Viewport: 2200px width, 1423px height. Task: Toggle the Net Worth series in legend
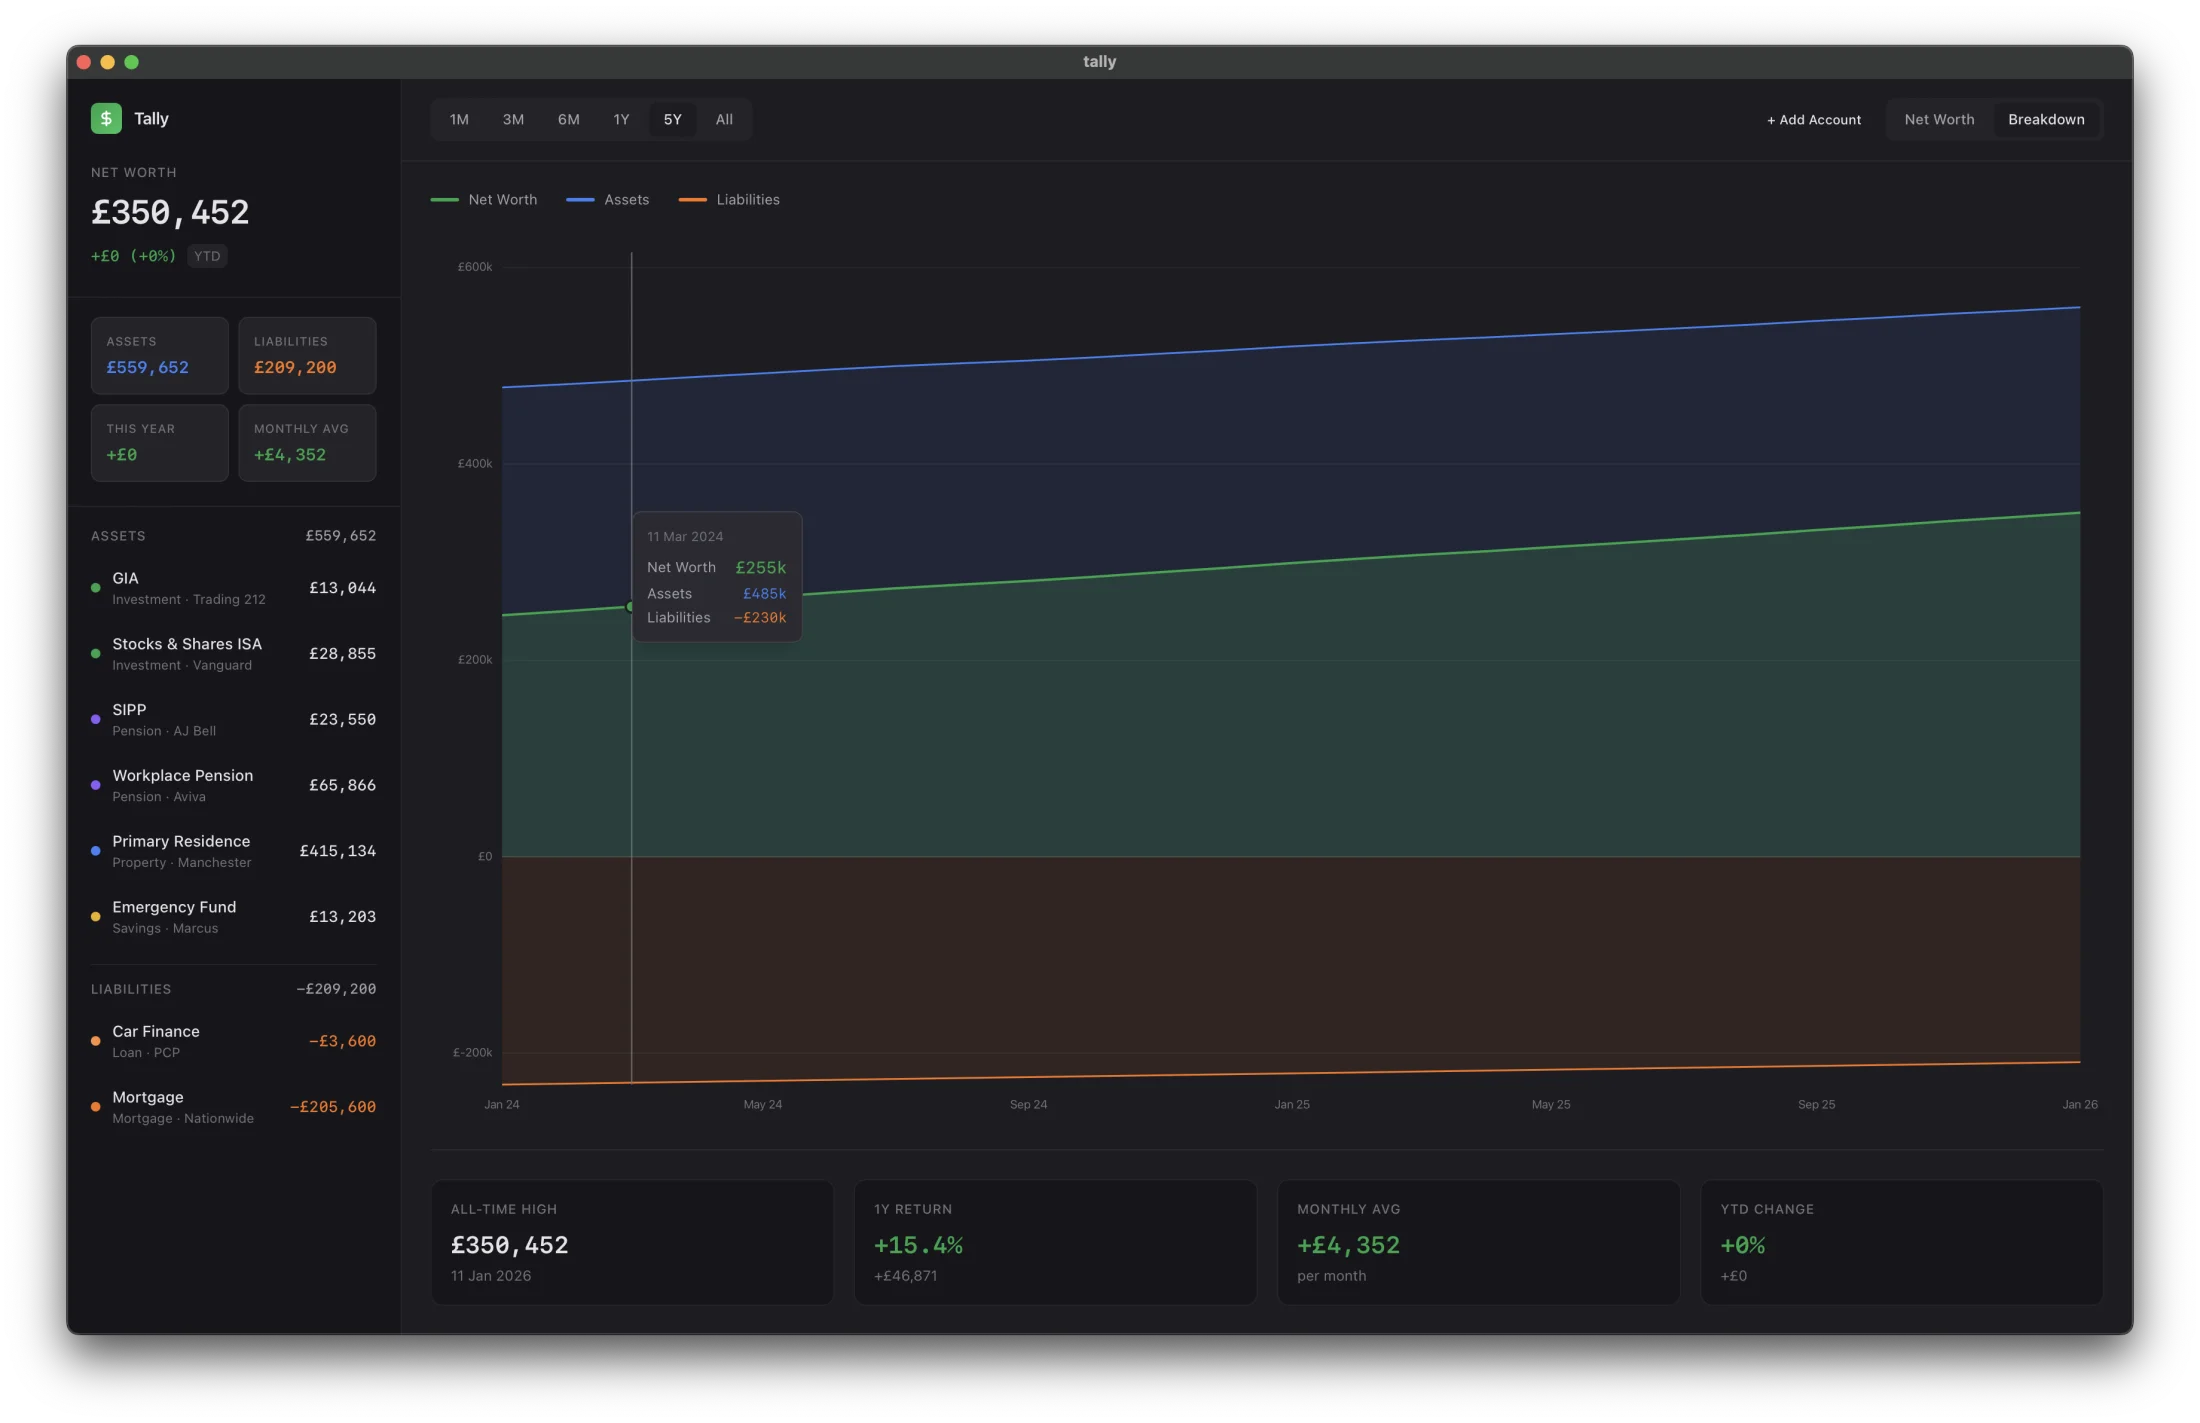pyautogui.click(x=484, y=200)
